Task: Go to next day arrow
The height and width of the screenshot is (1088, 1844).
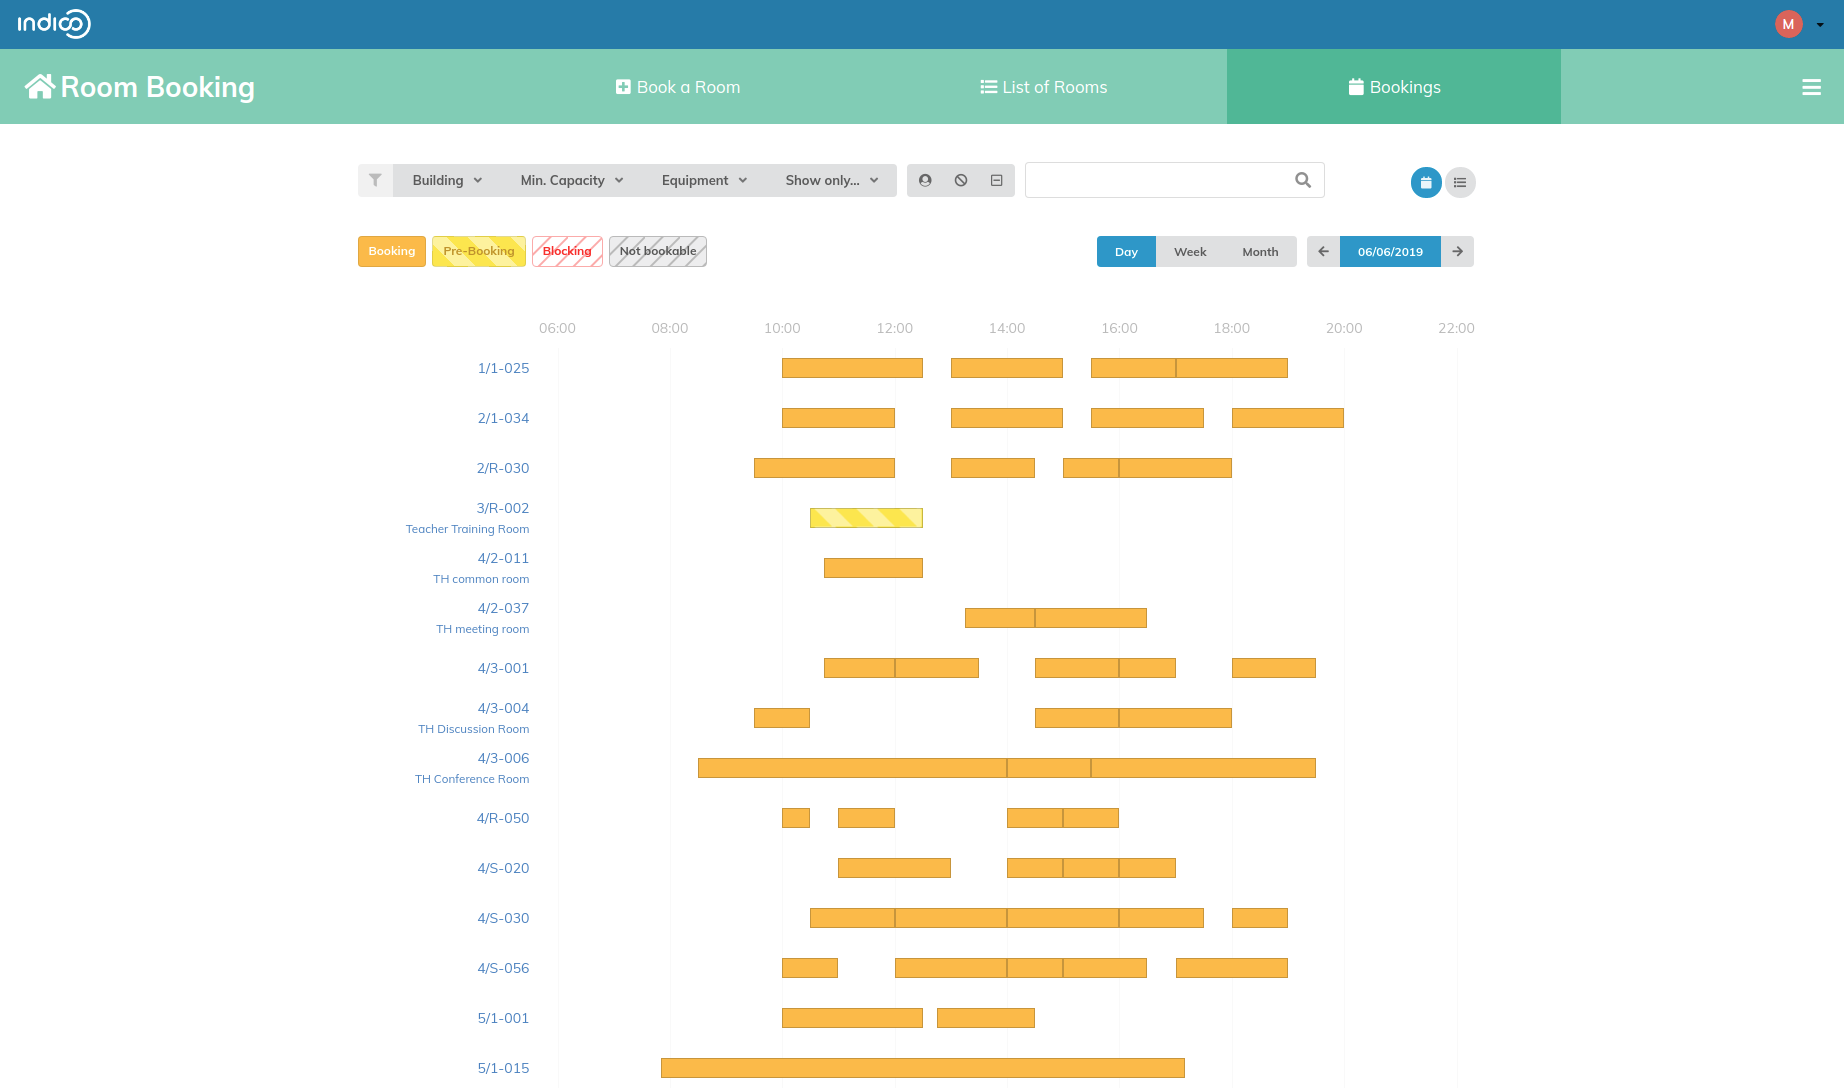Action: click(x=1458, y=252)
